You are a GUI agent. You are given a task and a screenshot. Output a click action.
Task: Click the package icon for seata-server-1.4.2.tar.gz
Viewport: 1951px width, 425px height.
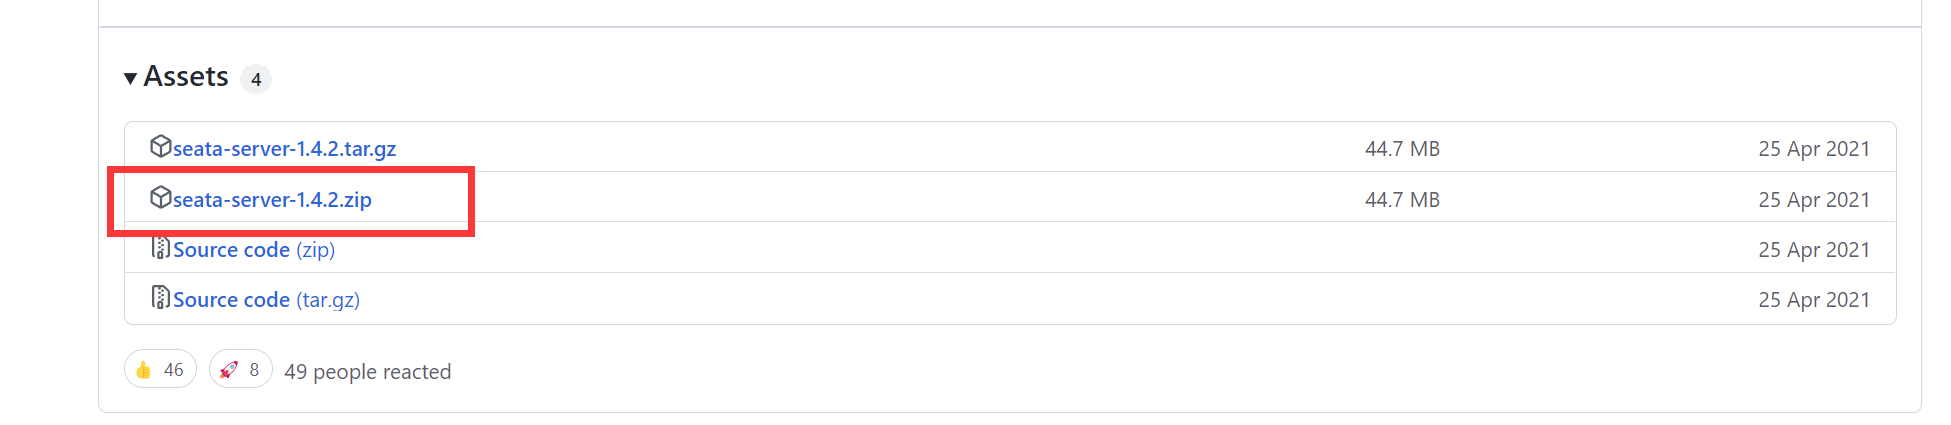coord(160,147)
